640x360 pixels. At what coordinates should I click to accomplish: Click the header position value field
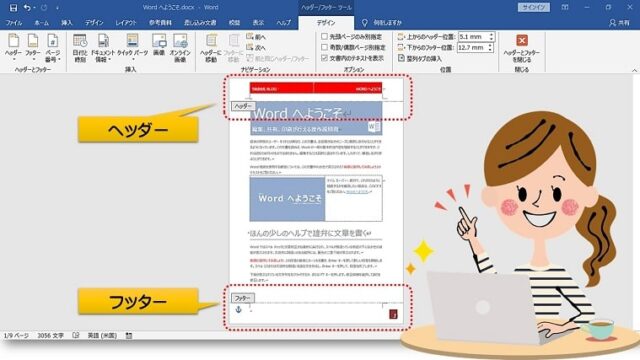pos(473,37)
